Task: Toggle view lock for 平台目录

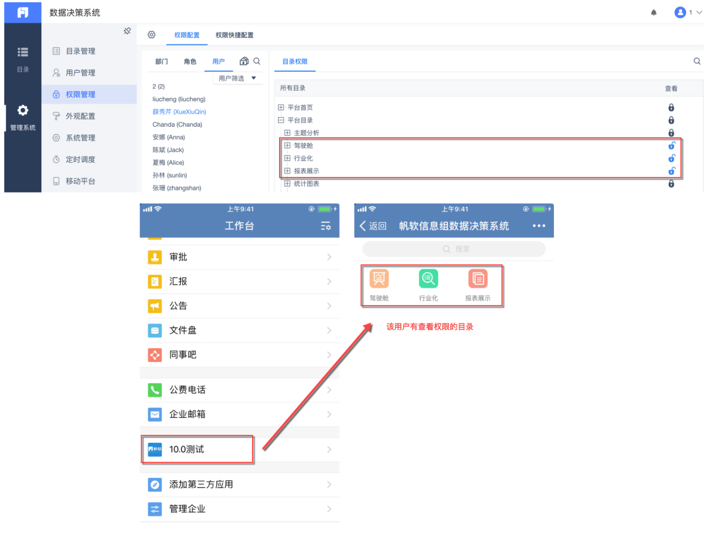Action: click(671, 120)
